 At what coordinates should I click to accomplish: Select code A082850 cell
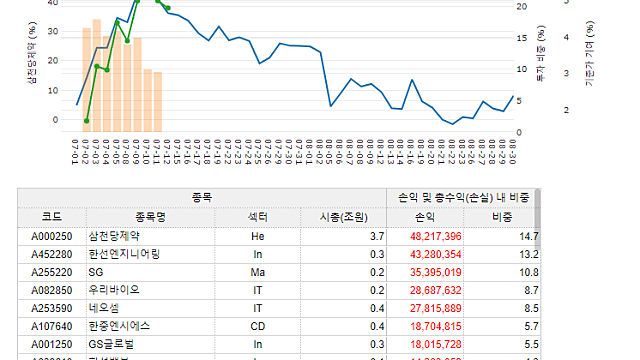[x=52, y=290]
